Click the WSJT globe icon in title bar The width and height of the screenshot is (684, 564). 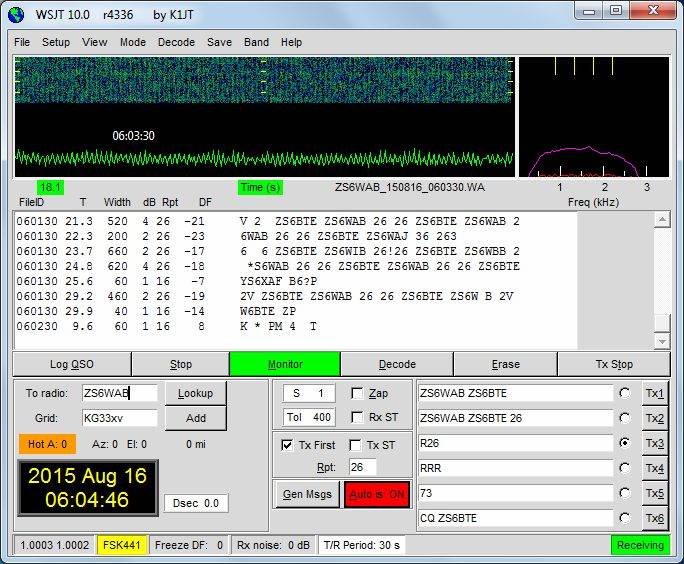pos(16,15)
